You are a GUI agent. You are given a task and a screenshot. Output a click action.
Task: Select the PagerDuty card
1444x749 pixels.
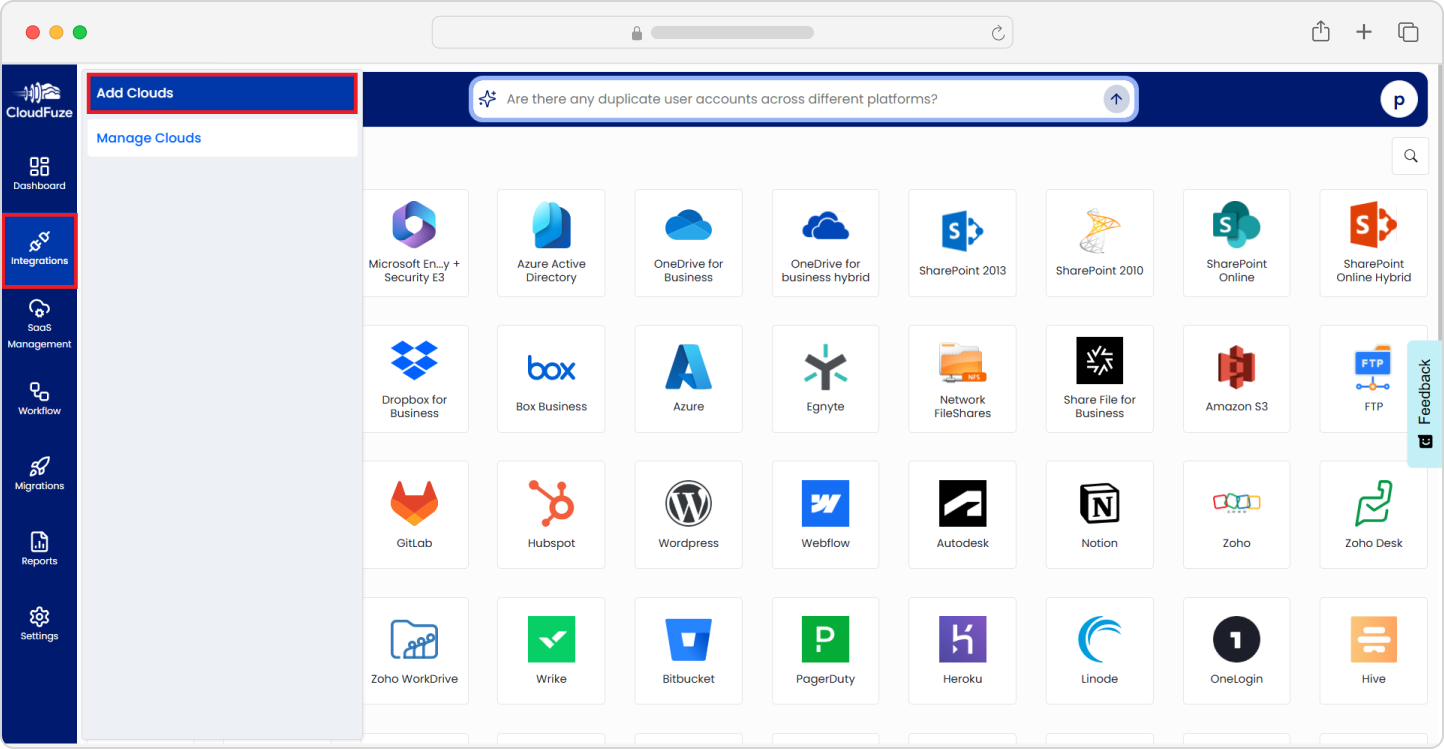click(825, 651)
